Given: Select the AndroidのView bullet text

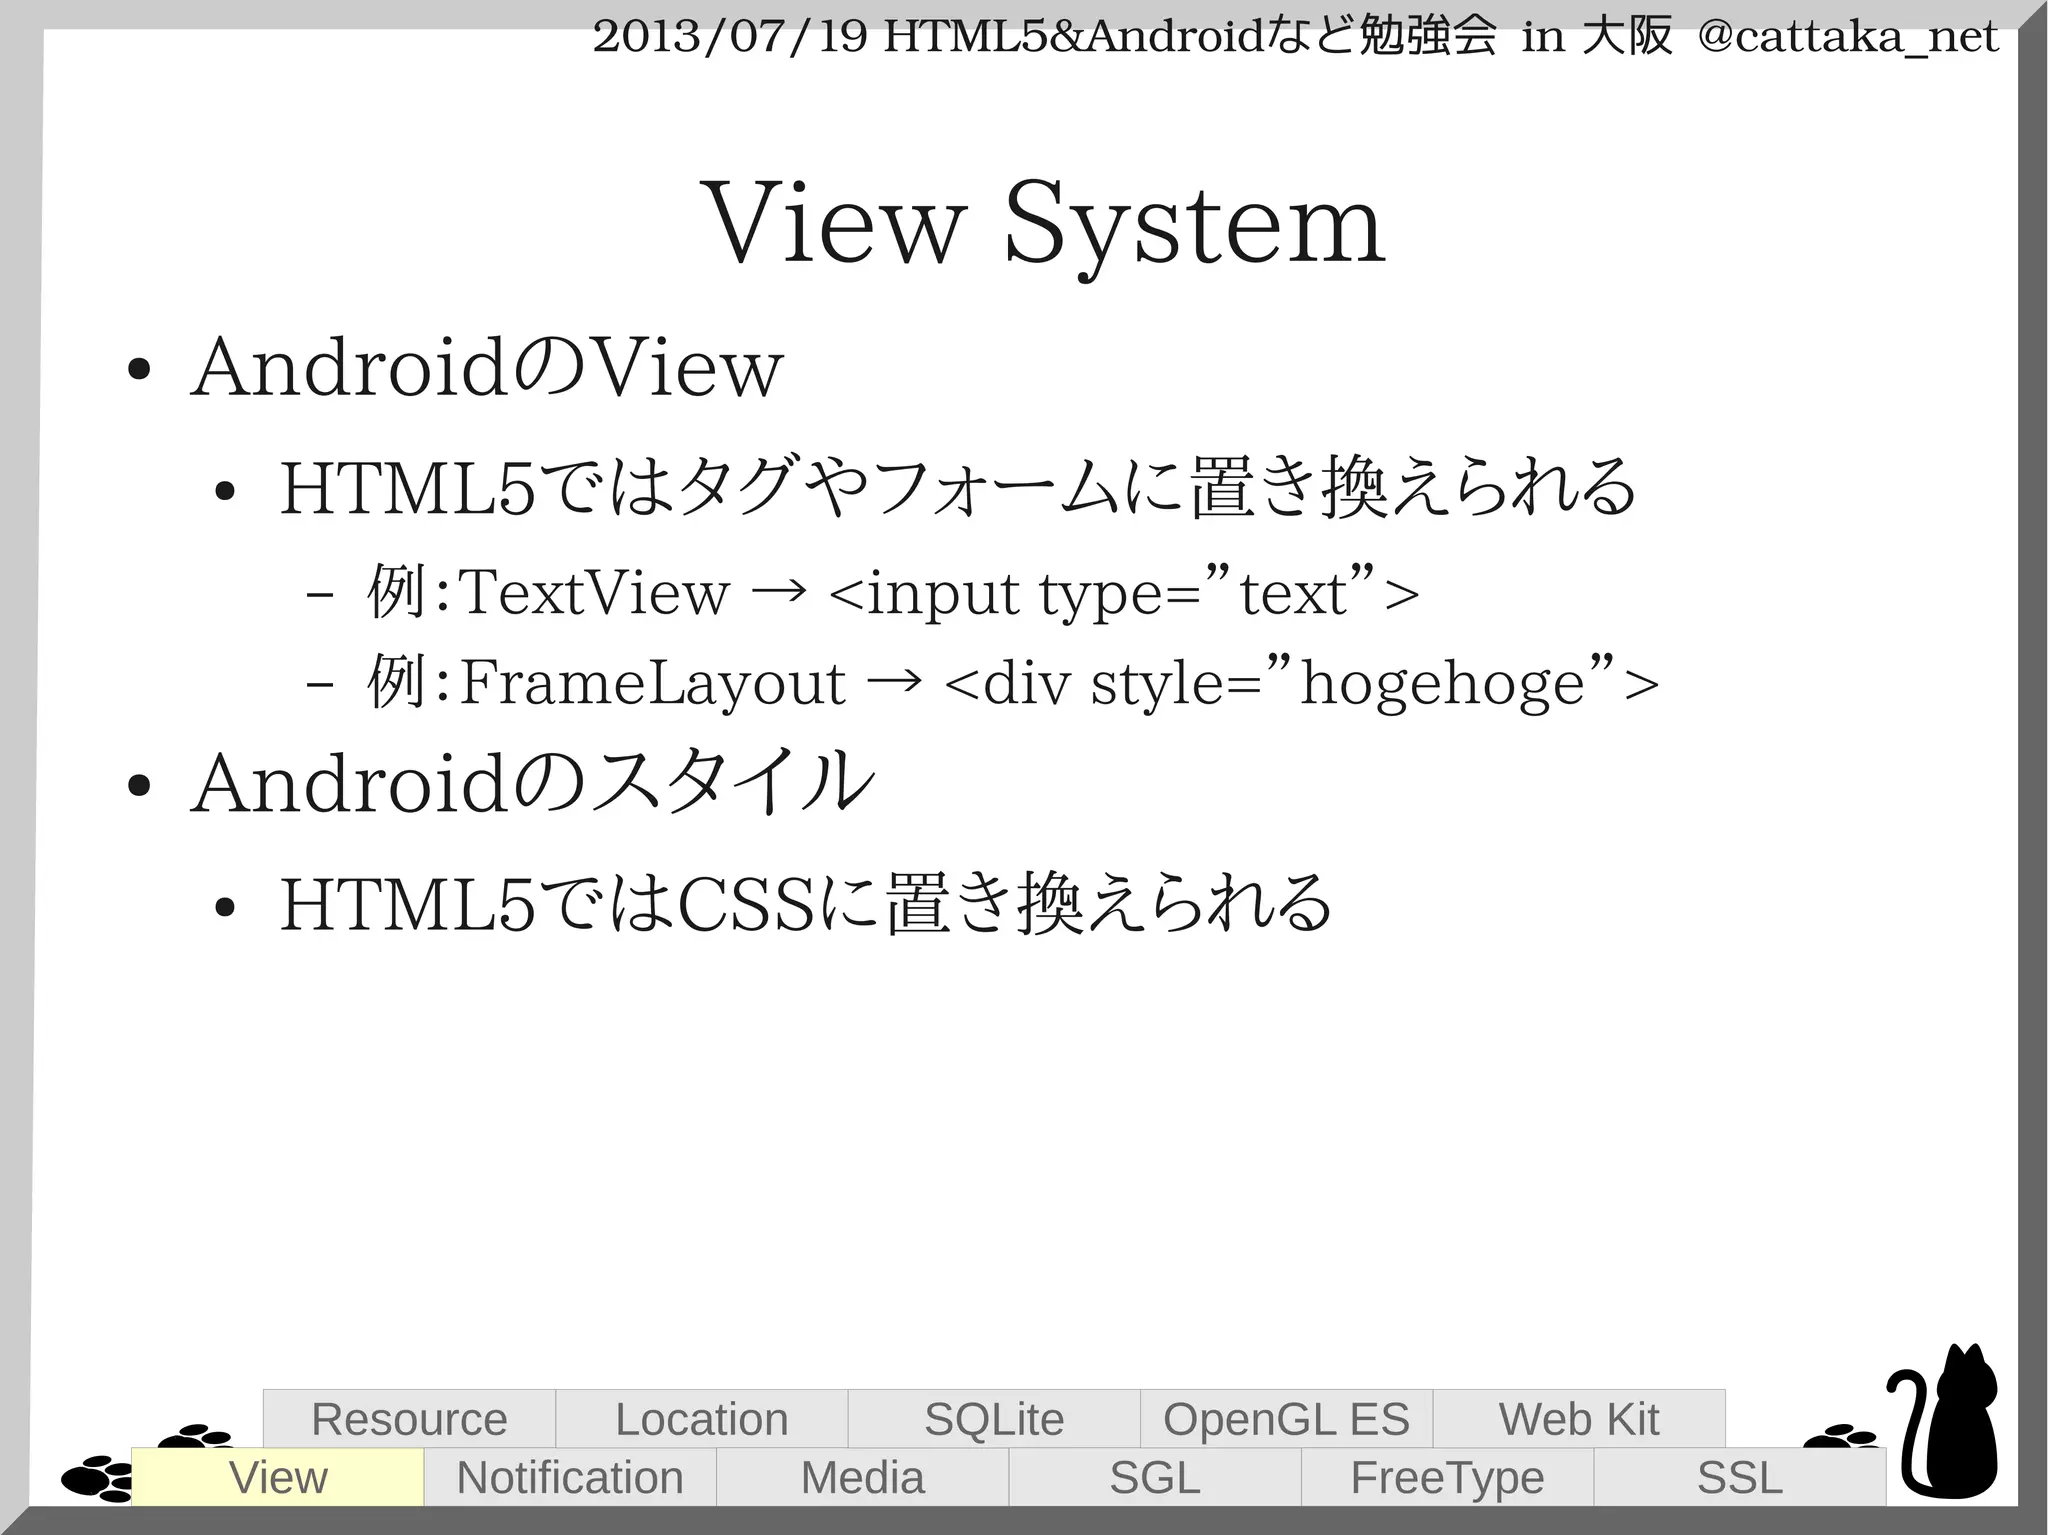Looking at the screenshot, I should click(x=487, y=367).
